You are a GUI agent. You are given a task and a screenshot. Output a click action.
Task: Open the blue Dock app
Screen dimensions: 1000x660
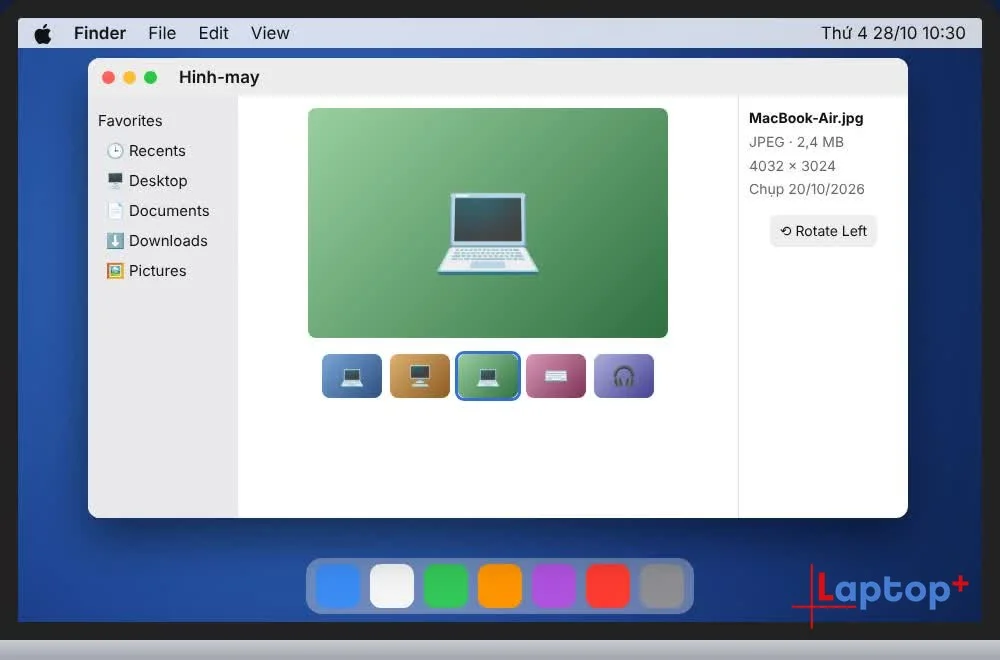click(337, 586)
